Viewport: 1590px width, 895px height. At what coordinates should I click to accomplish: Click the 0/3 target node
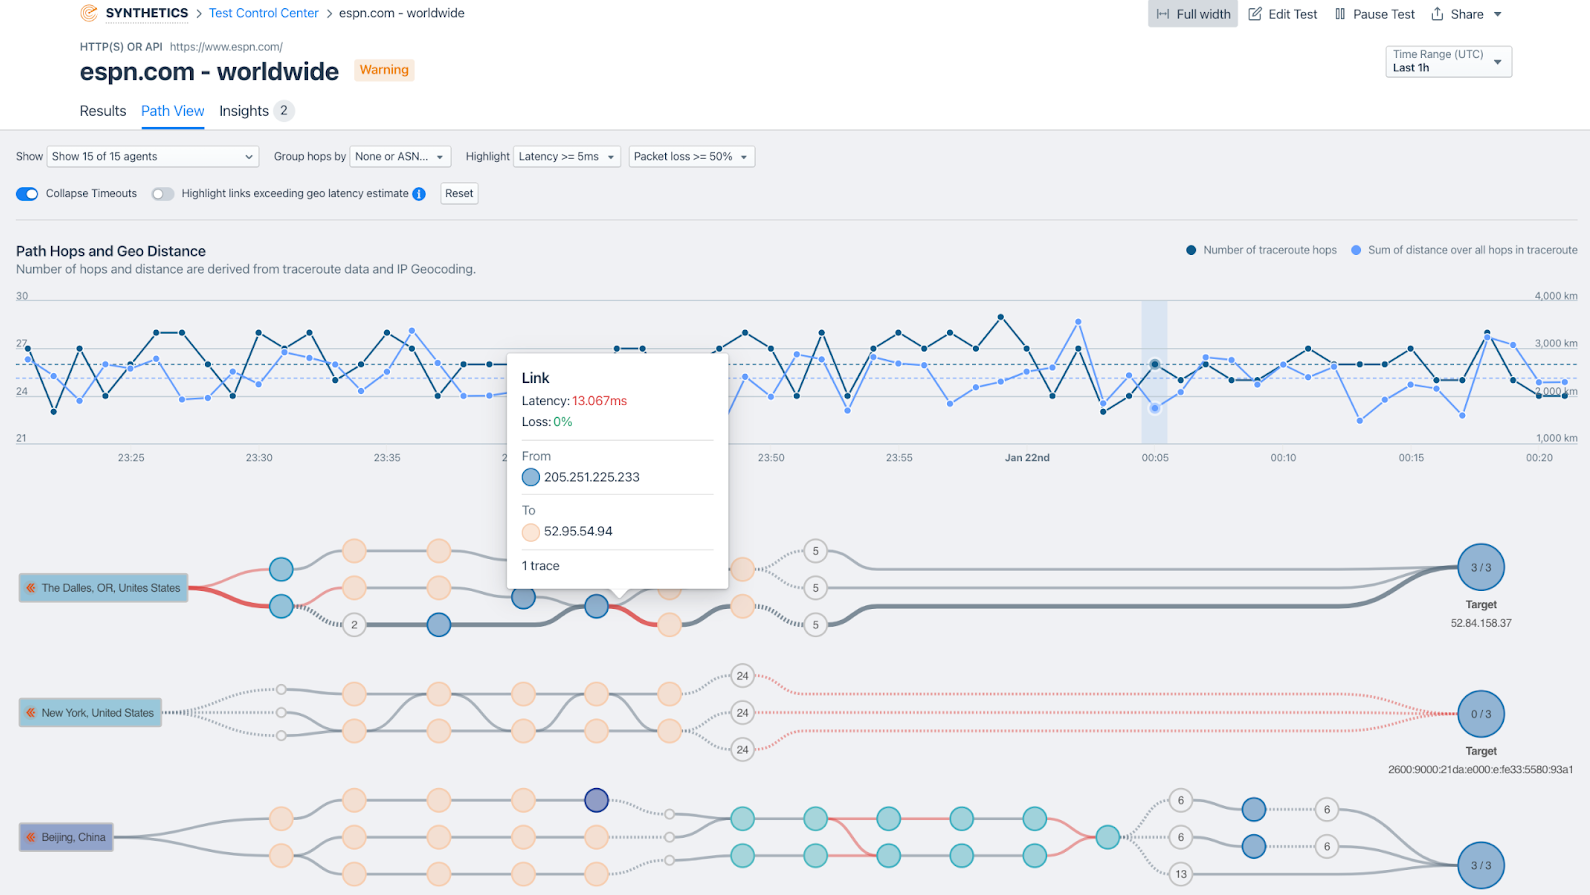click(1481, 714)
